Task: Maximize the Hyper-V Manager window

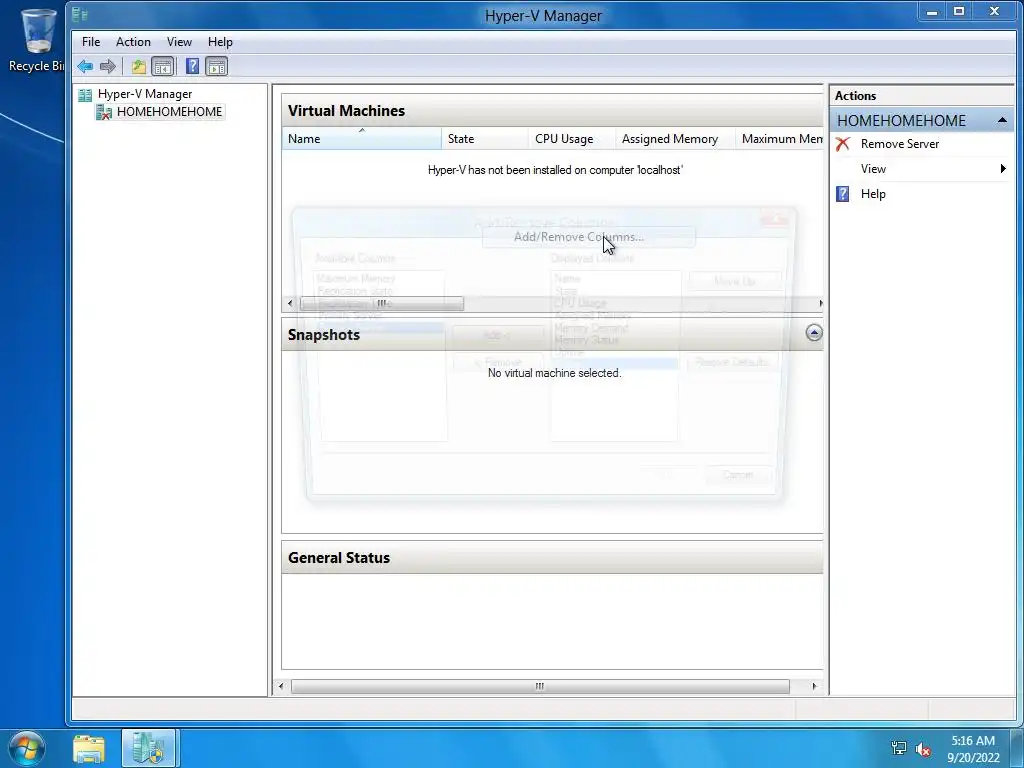Action: pos(959,12)
